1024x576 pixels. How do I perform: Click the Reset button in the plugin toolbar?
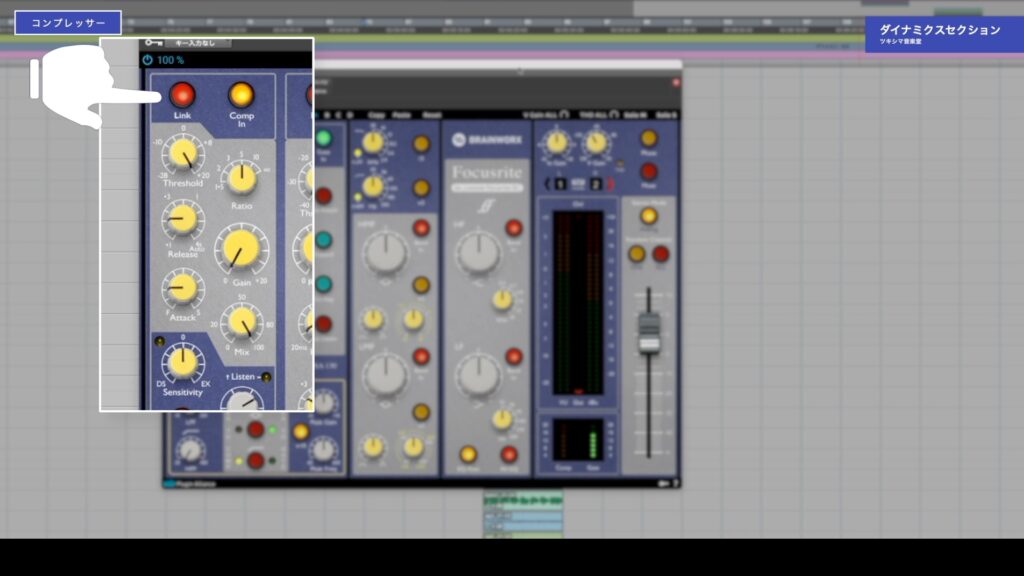(x=432, y=115)
